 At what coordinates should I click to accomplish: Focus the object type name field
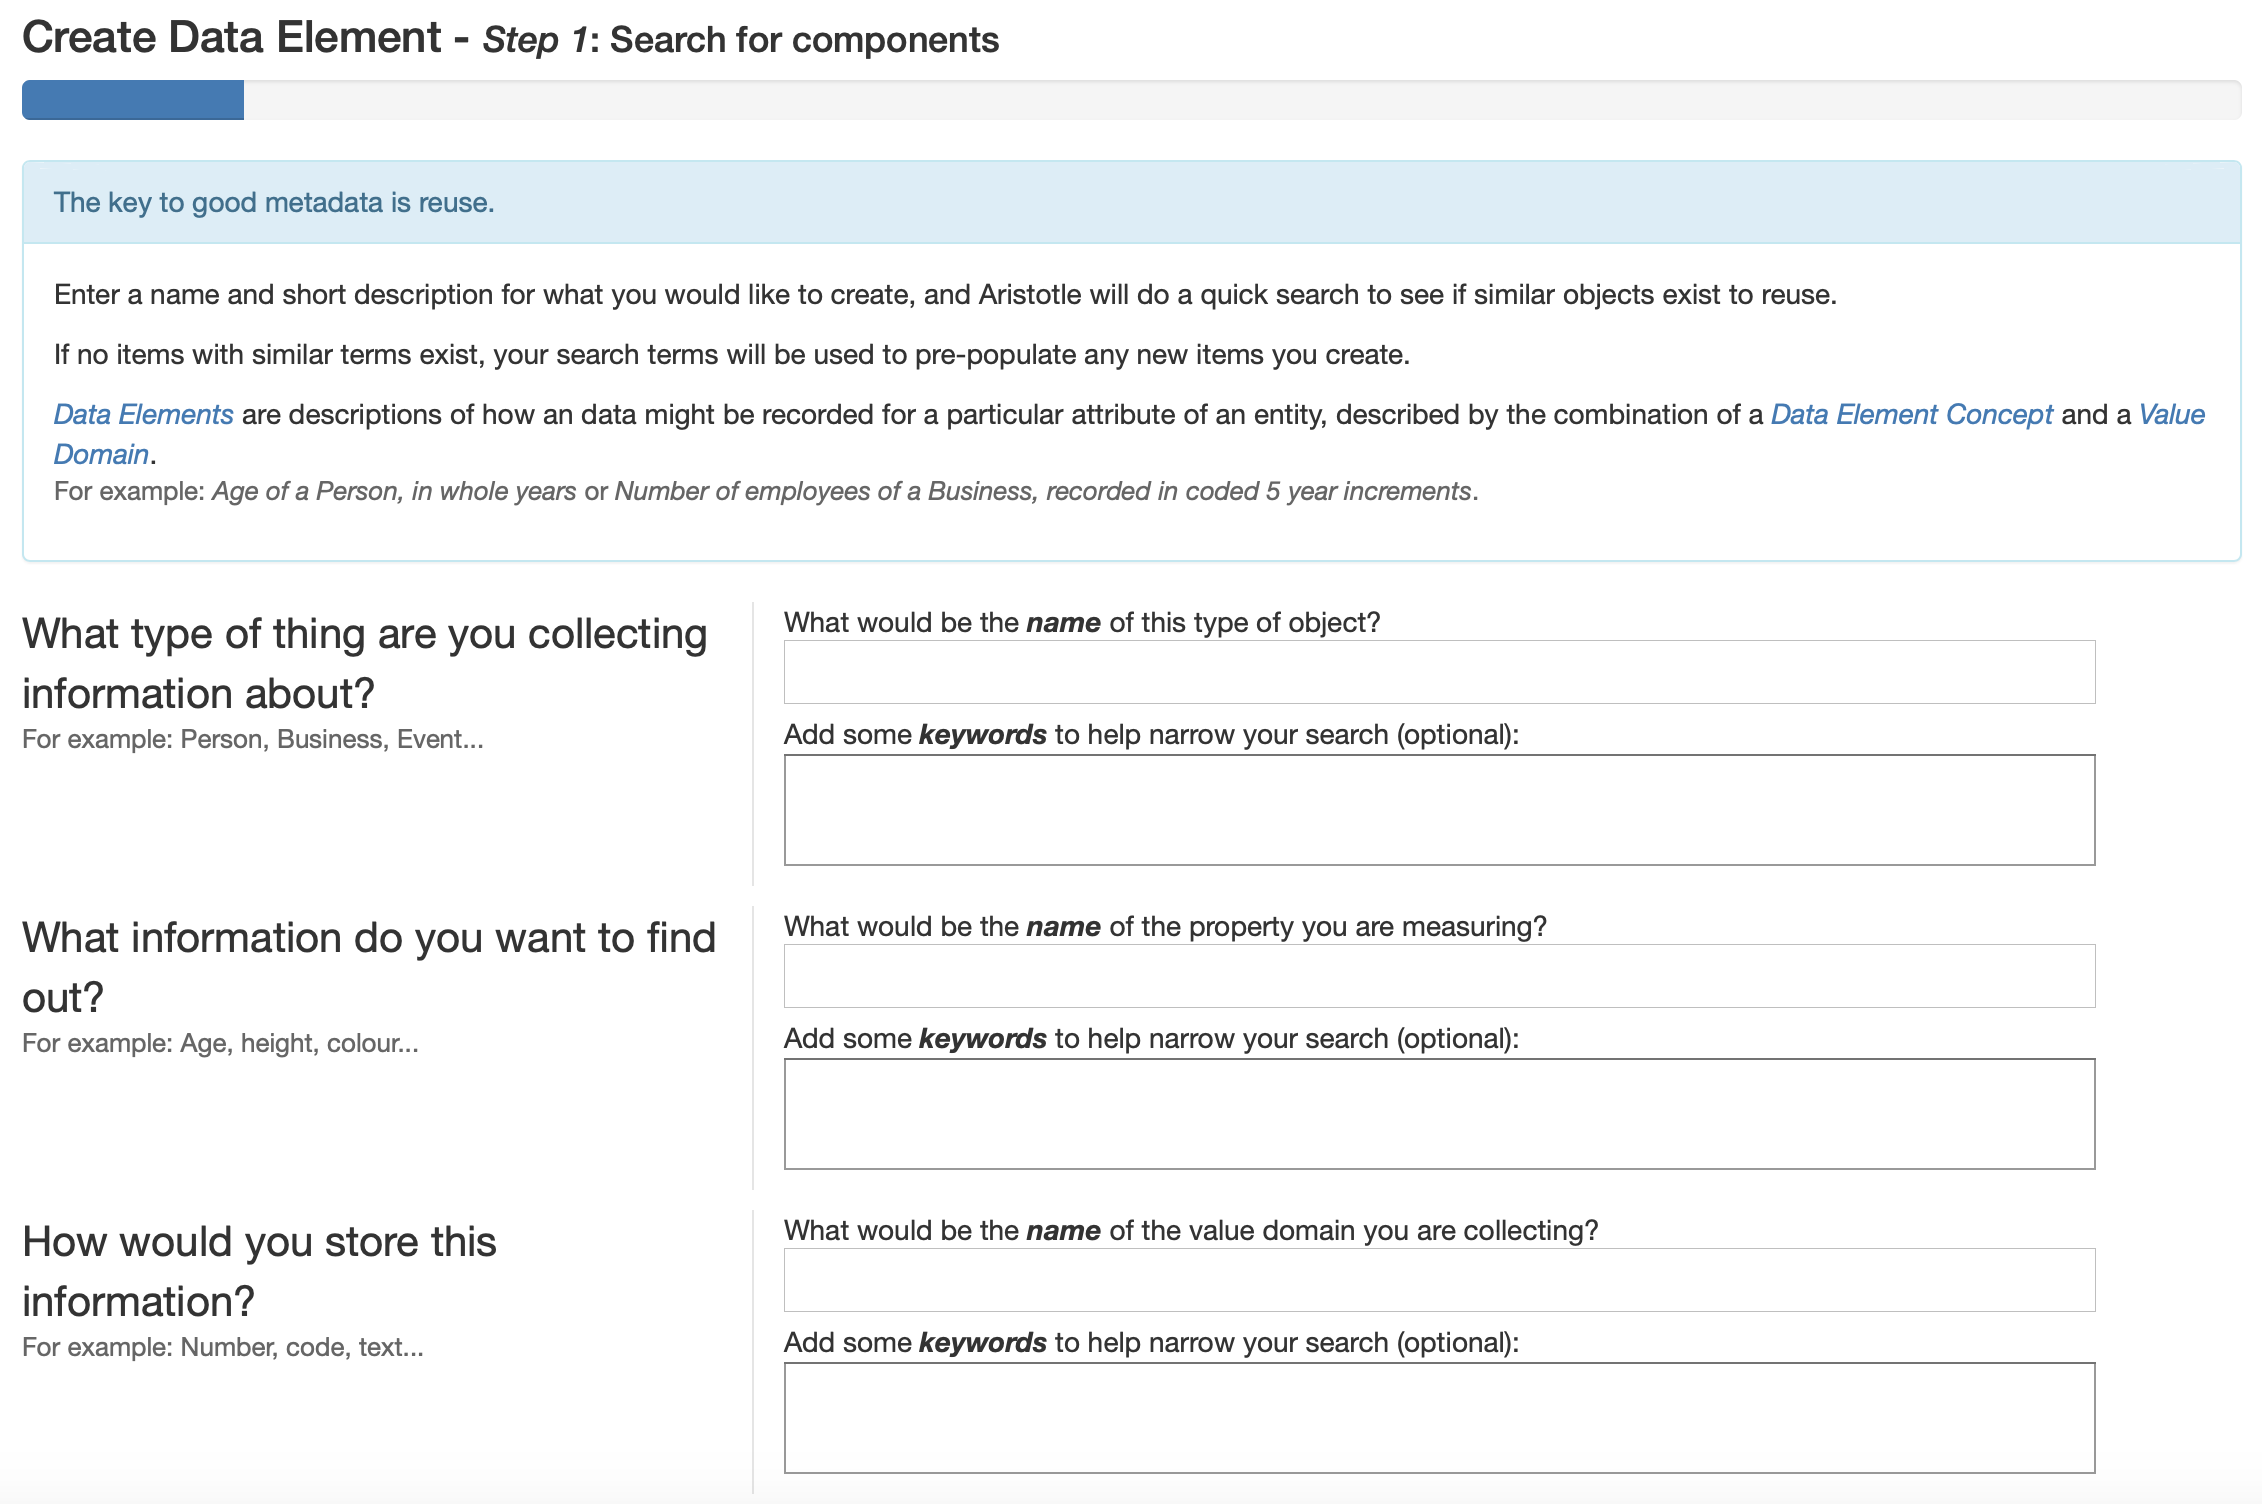1439,672
